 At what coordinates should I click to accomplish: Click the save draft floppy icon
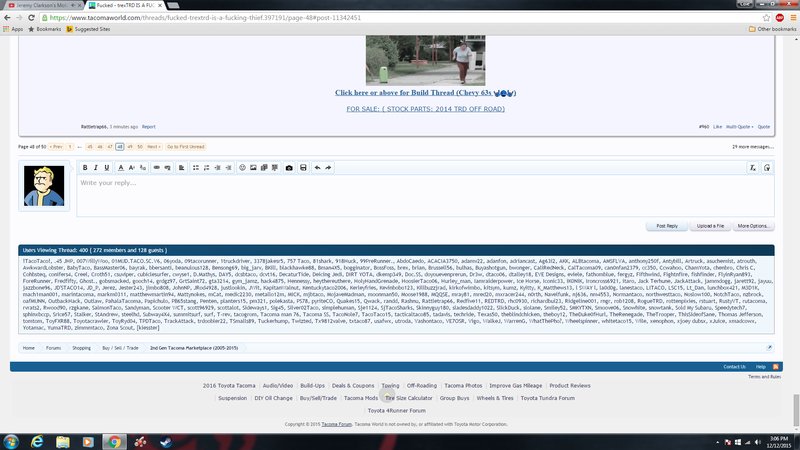coord(303,168)
